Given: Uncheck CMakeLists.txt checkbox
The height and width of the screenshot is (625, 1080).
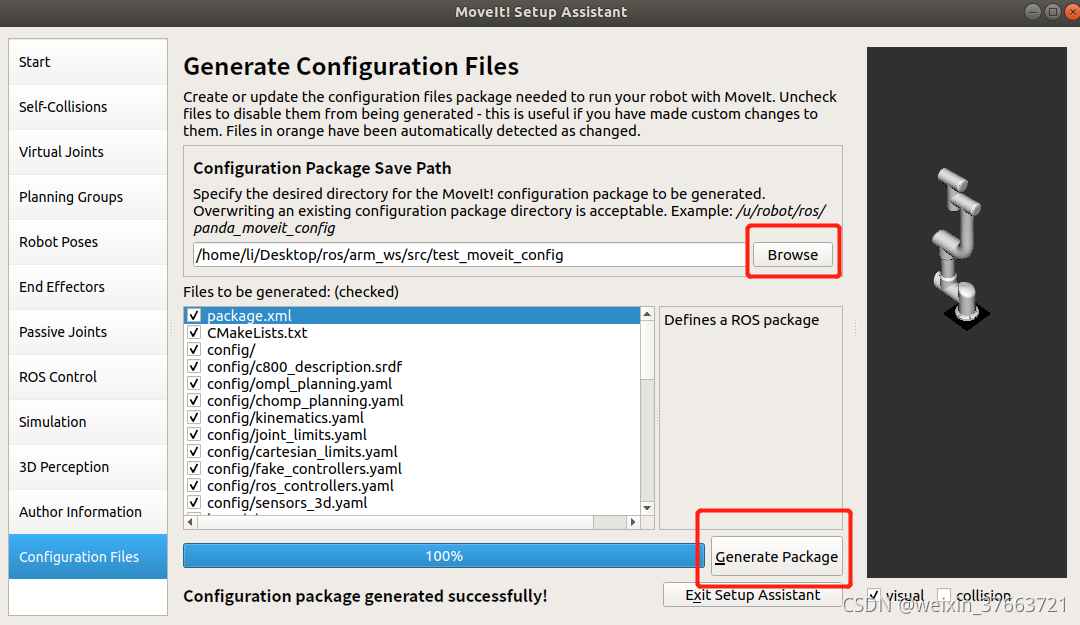Looking at the screenshot, I should [x=194, y=333].
